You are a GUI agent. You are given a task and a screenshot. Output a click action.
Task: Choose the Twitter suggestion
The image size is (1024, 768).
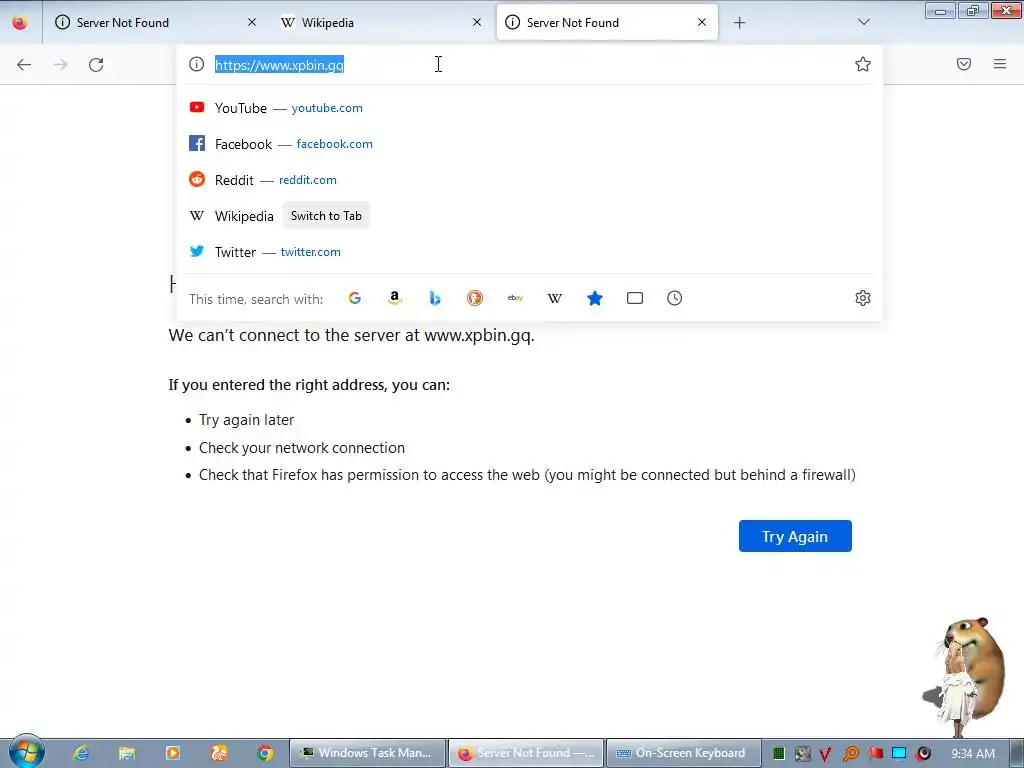pyautogui.click(x=530, y=251)
